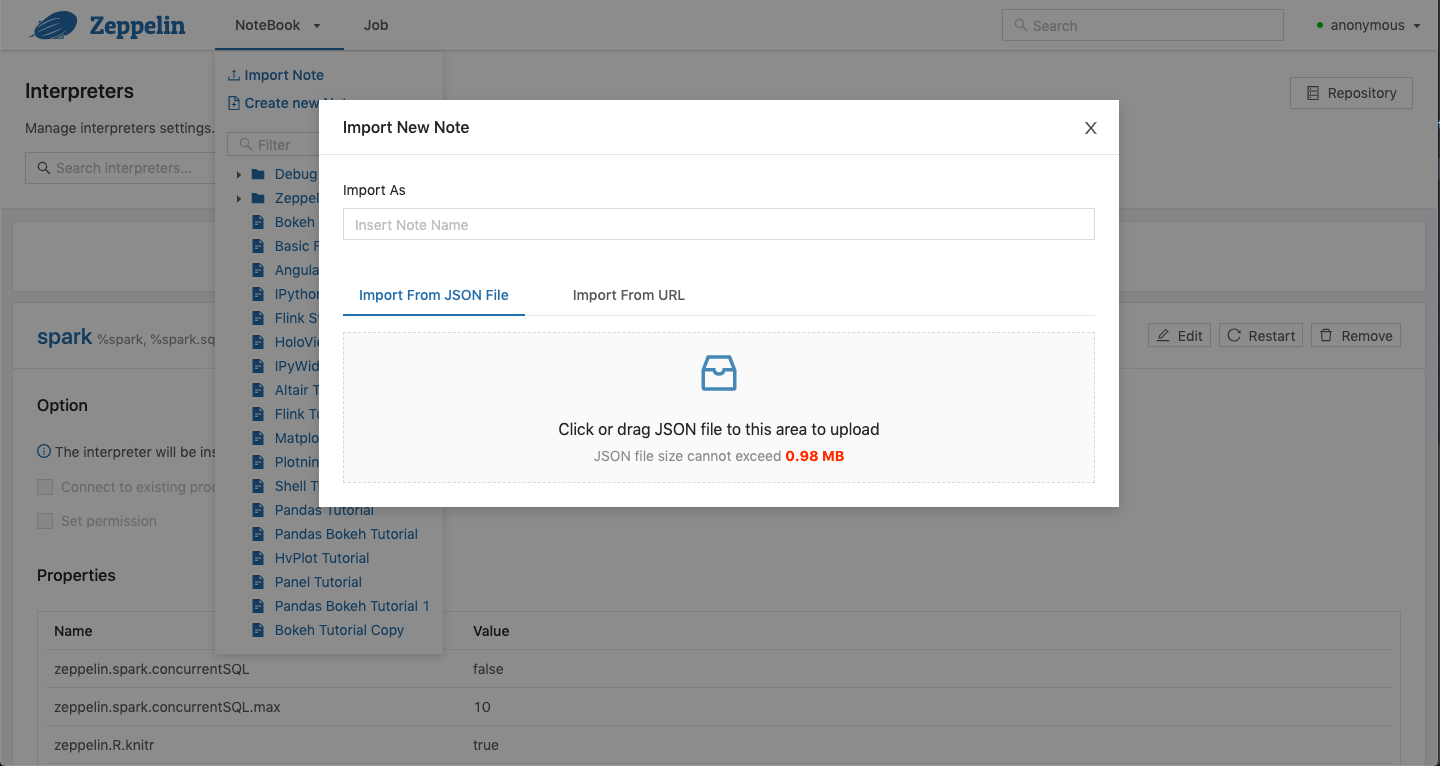The image size is (1440, 766).
Task: Open the NoteBook dropdown menu
Action: (x=279, y=25)
